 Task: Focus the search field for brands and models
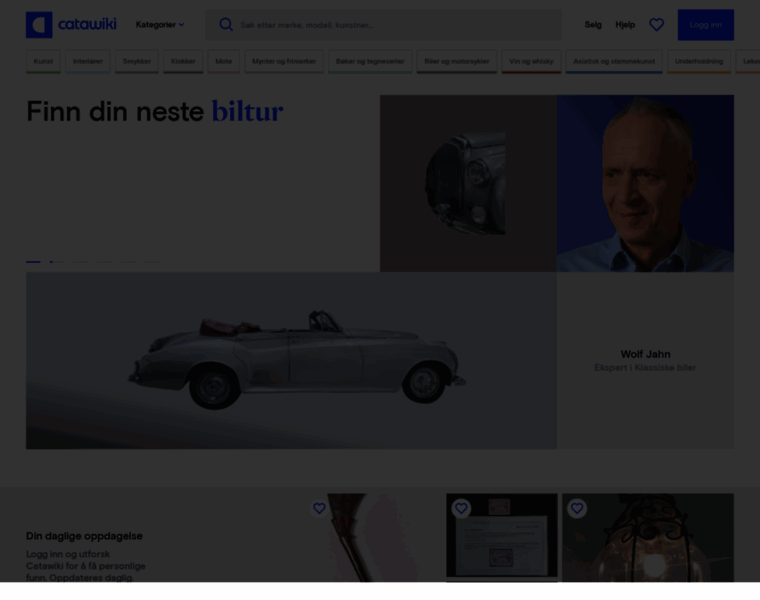tap(383, 25)
